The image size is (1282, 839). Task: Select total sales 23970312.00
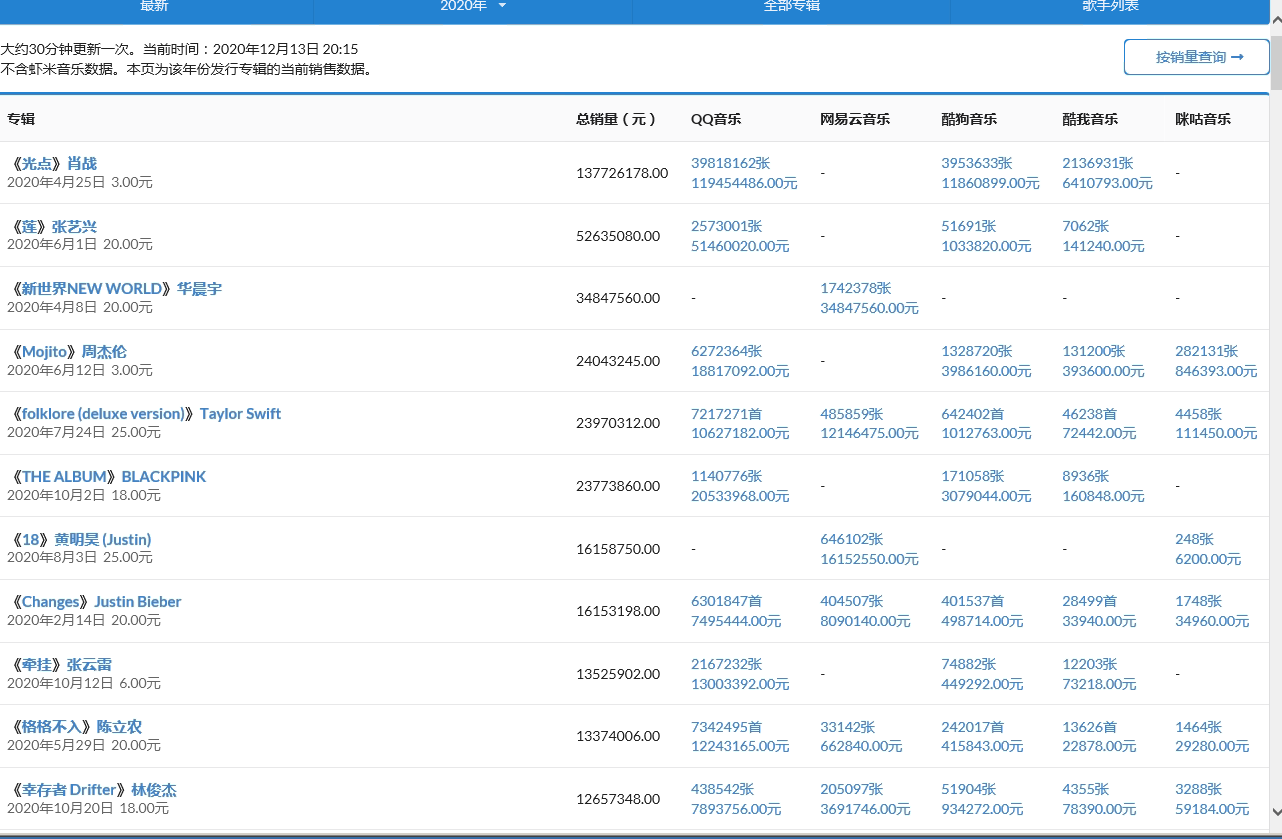(x=618, y=423)
